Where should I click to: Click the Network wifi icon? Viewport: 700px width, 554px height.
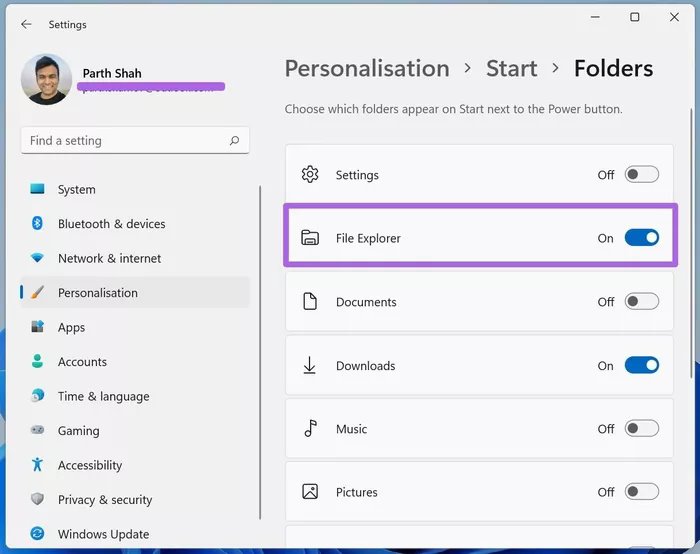coord(38,258)
